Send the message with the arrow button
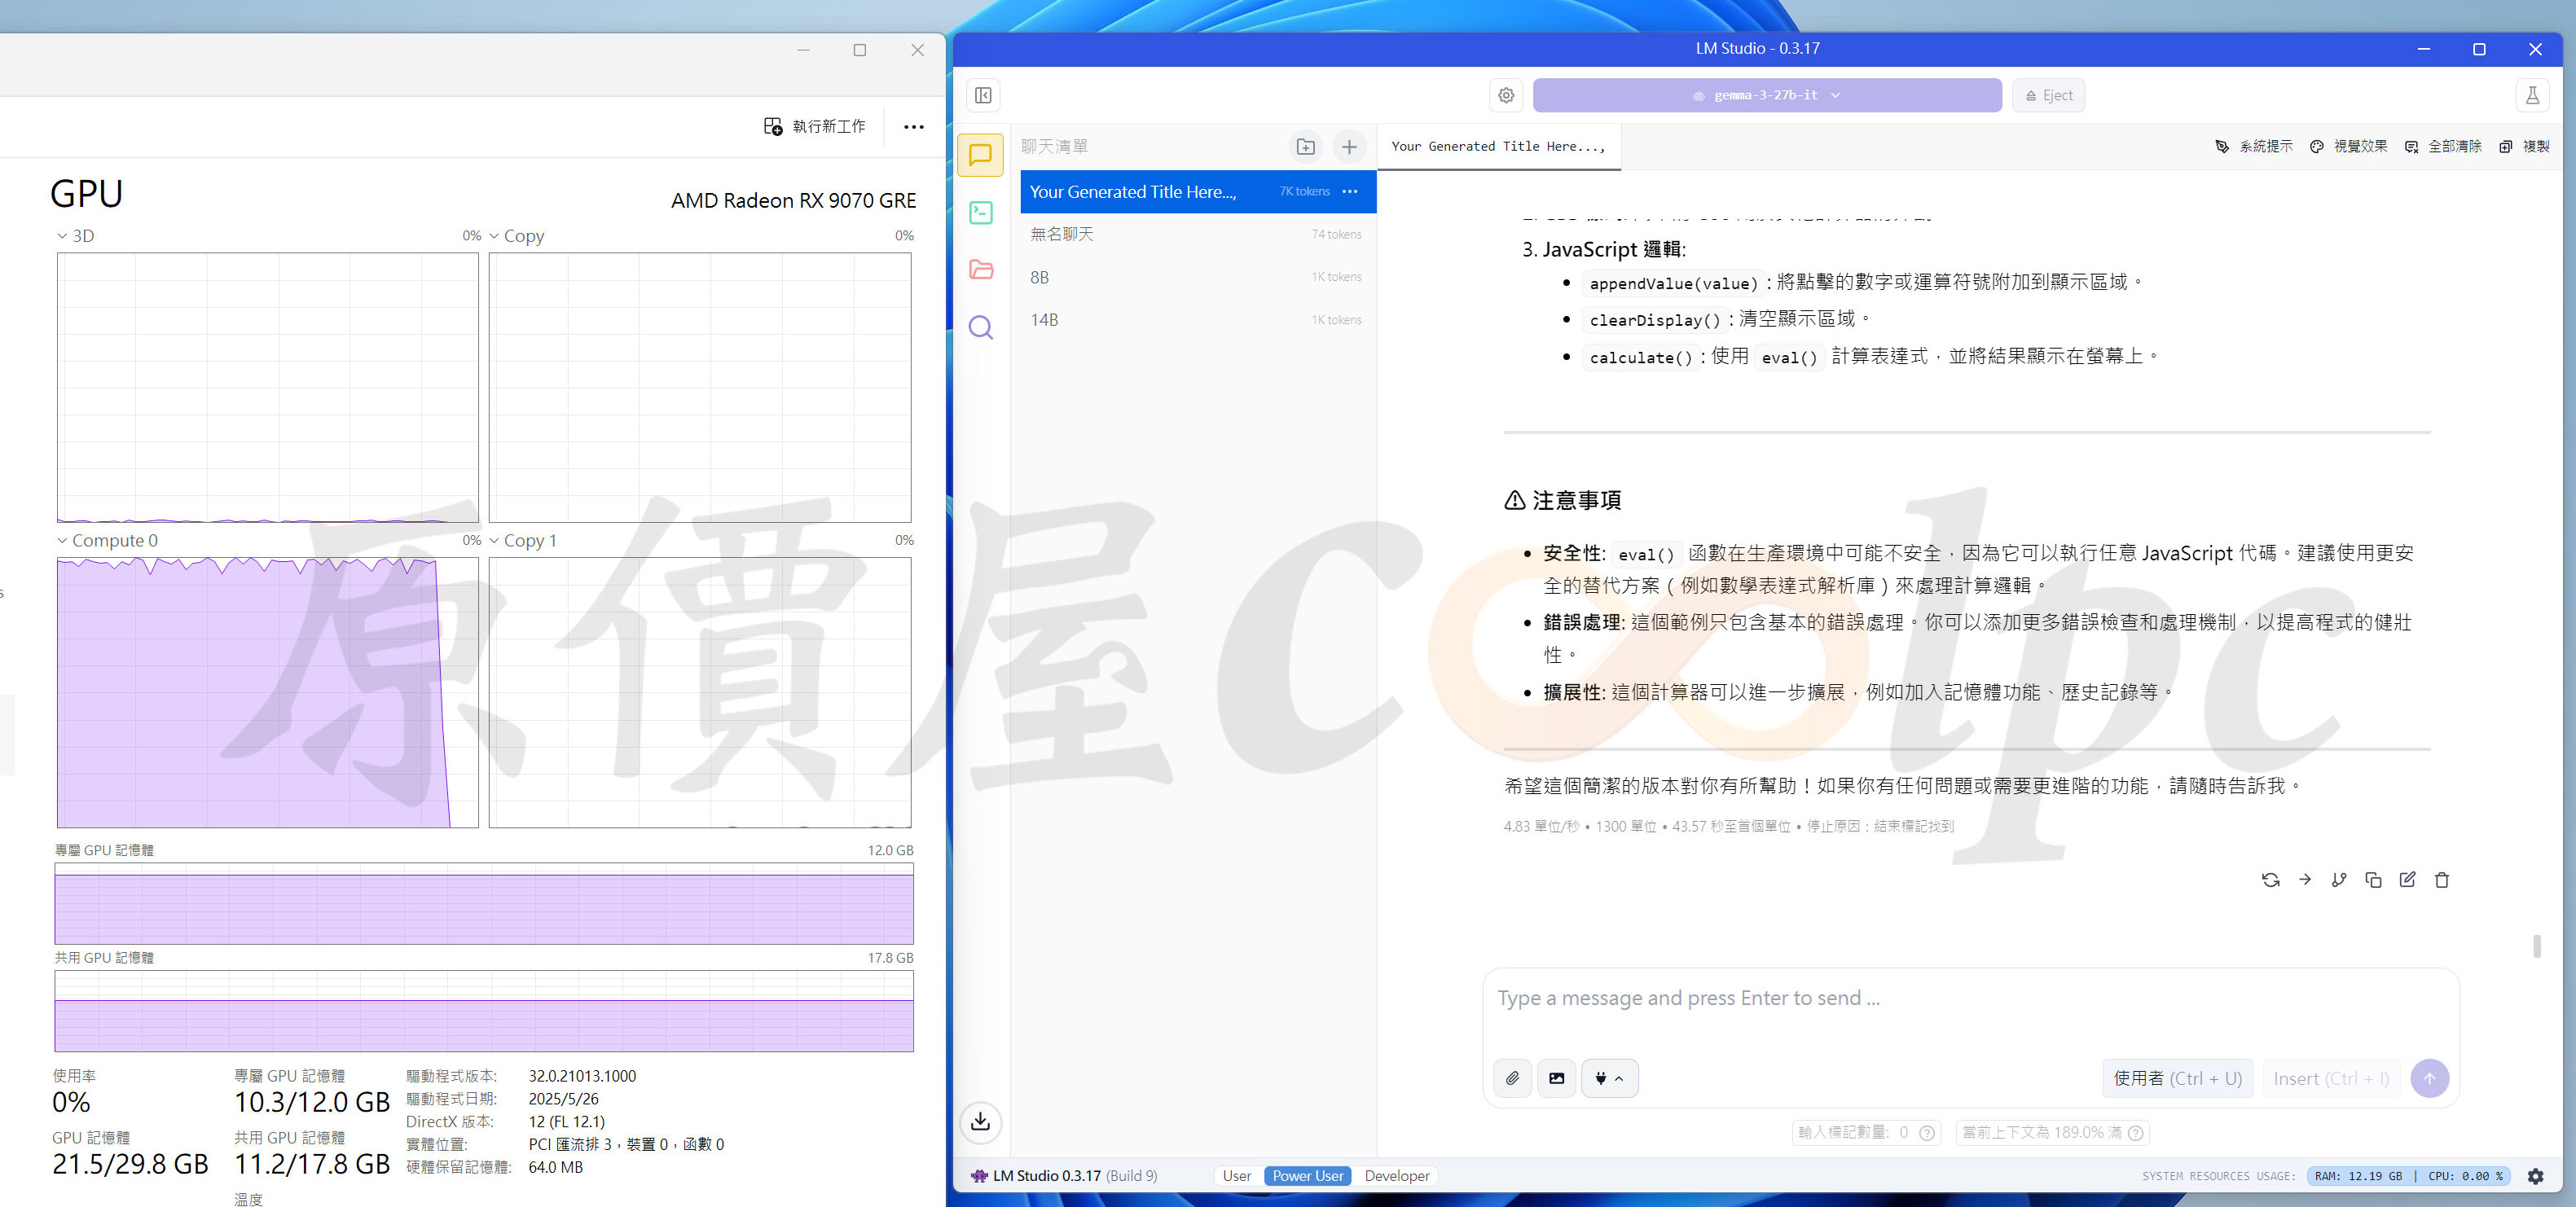Image resolution: width=2576 pixels, height=1207 pixels. click(2429, 1078)
